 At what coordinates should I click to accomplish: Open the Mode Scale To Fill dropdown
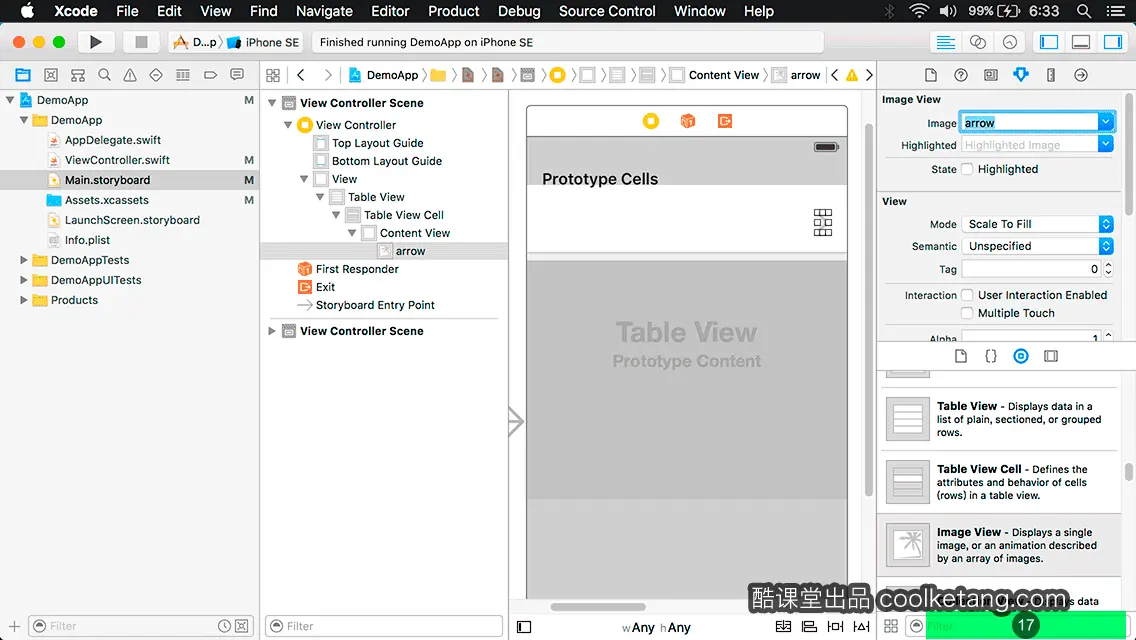coord(1037,224)
